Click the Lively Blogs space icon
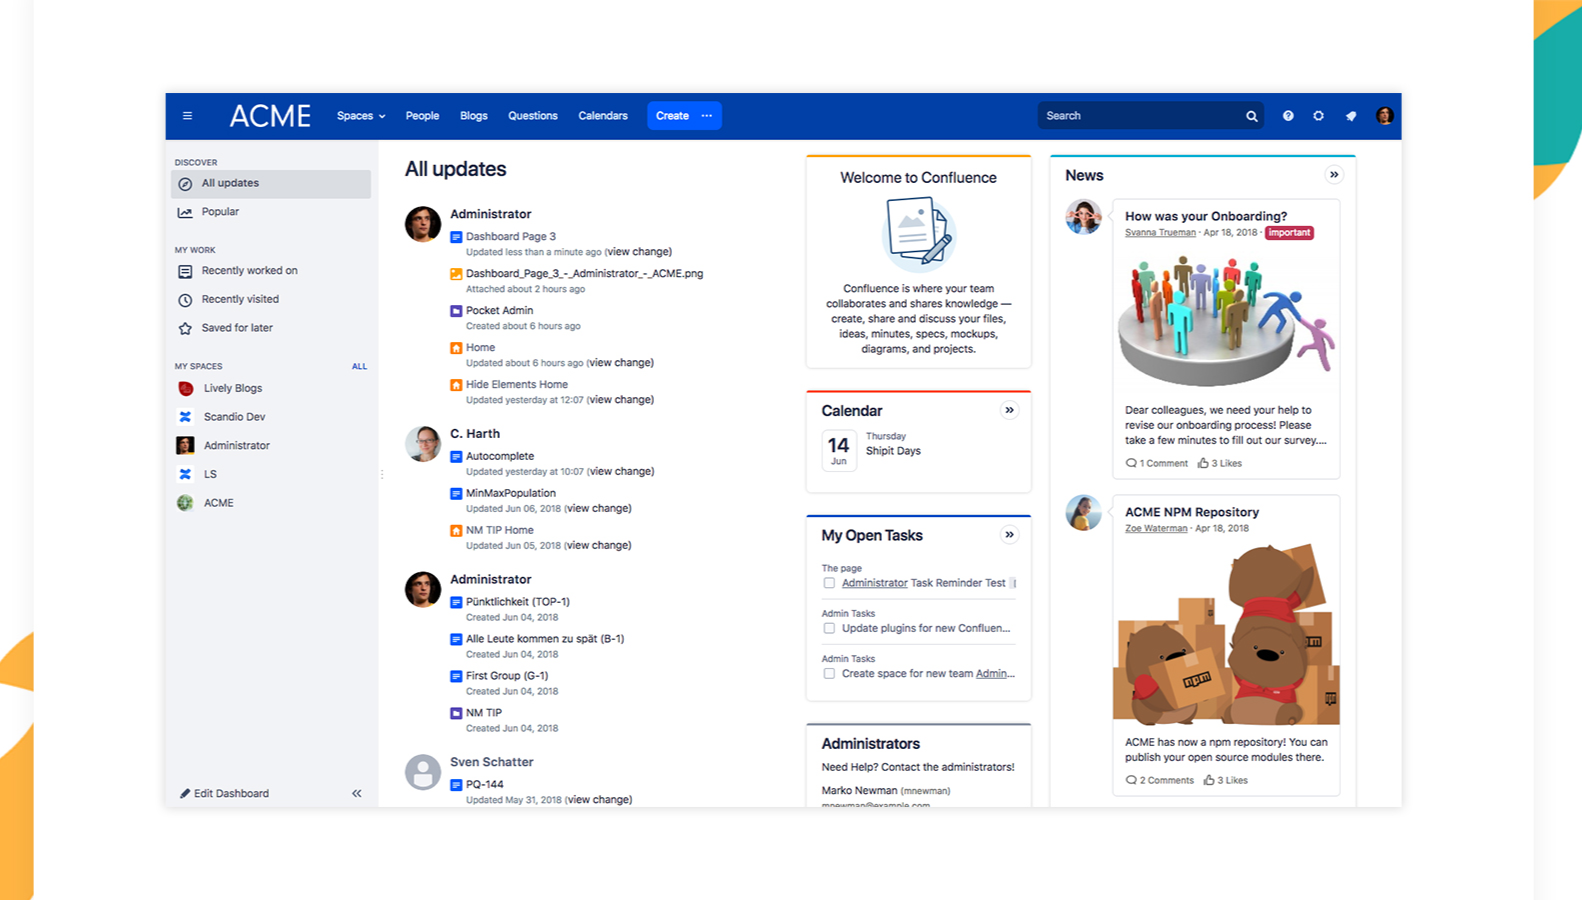This screenshot has width=1582, height=900. pyautogui.click(x=185, y=388)
